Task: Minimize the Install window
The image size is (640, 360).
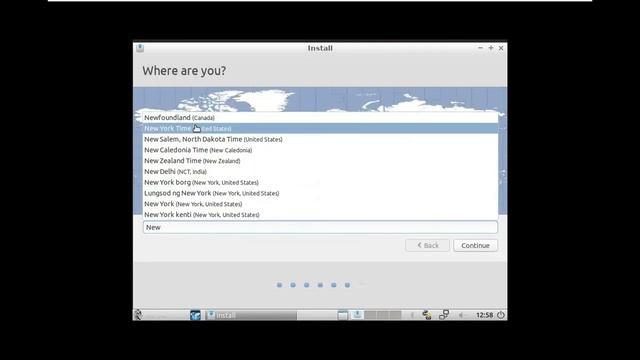Action: [x=480, y=48]
